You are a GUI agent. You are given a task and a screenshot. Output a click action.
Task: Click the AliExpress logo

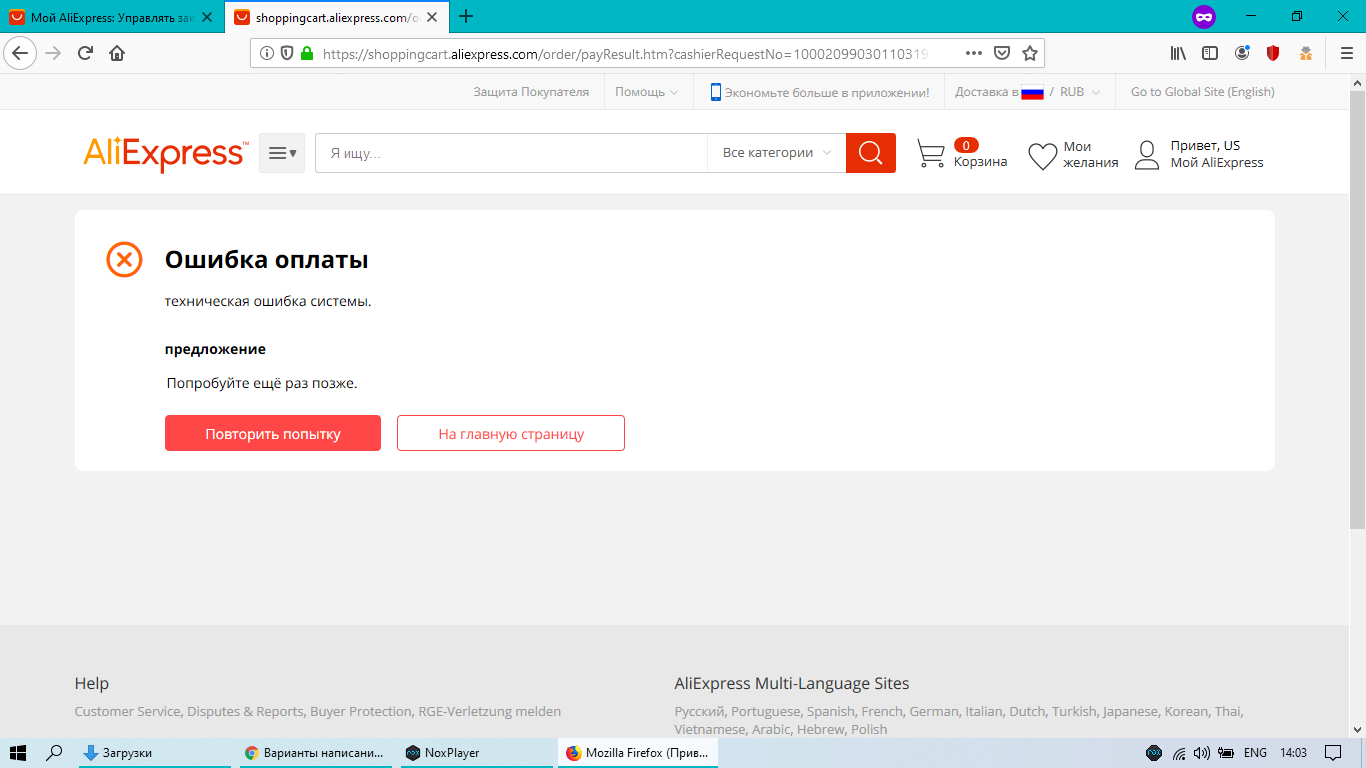pyautogui.click(x=165, y=154)
